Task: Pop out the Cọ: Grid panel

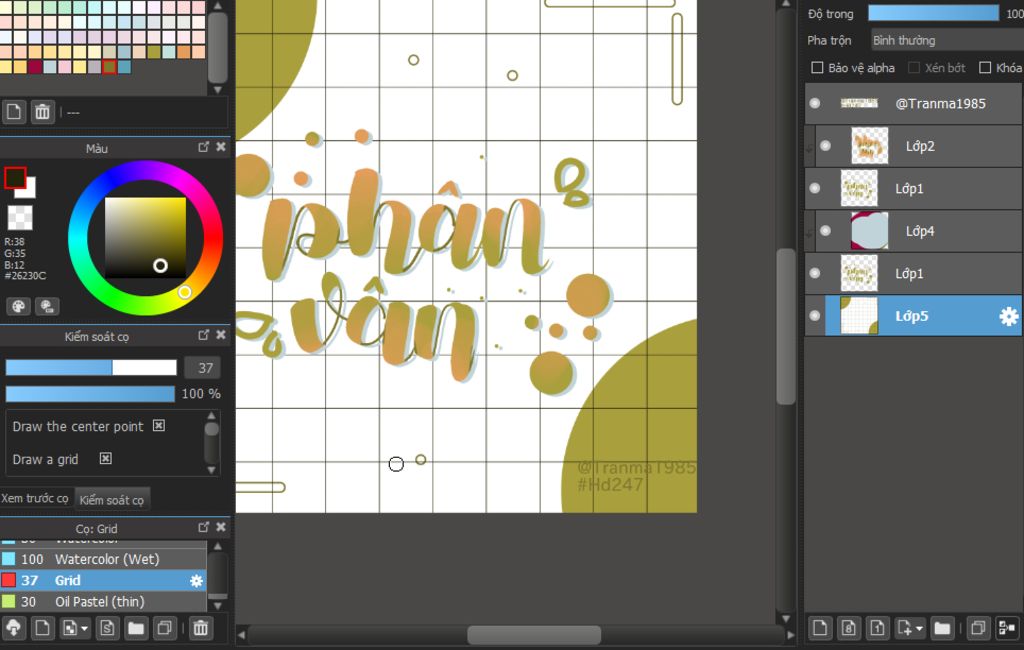Action: pos(204,527)
